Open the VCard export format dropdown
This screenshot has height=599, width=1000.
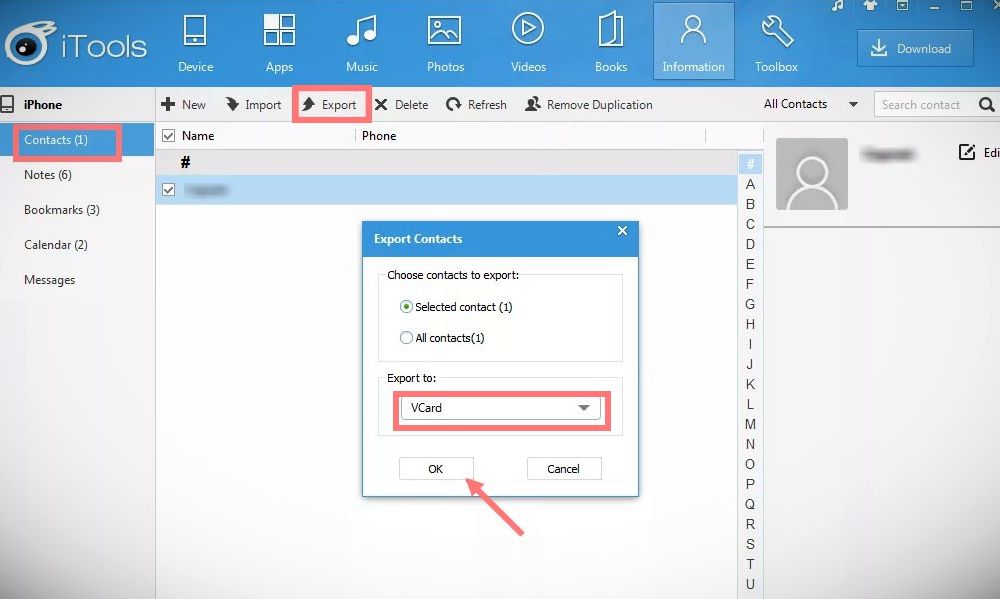pyautogui.click(x=501, y=408)
